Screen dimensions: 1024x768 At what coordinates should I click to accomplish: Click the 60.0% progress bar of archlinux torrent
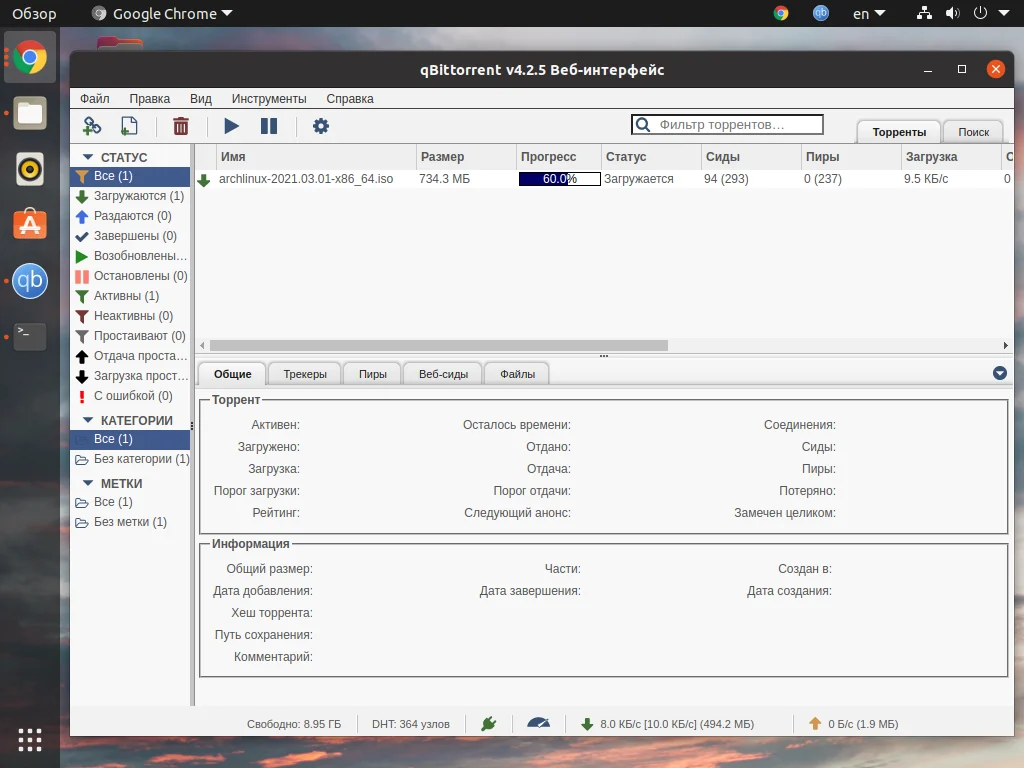coord(558,179)
